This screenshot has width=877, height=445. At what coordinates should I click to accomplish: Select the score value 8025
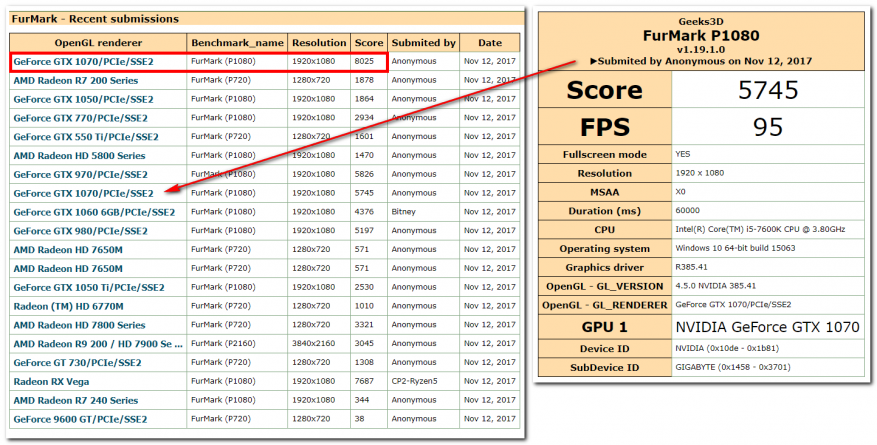tap(364, 61)
